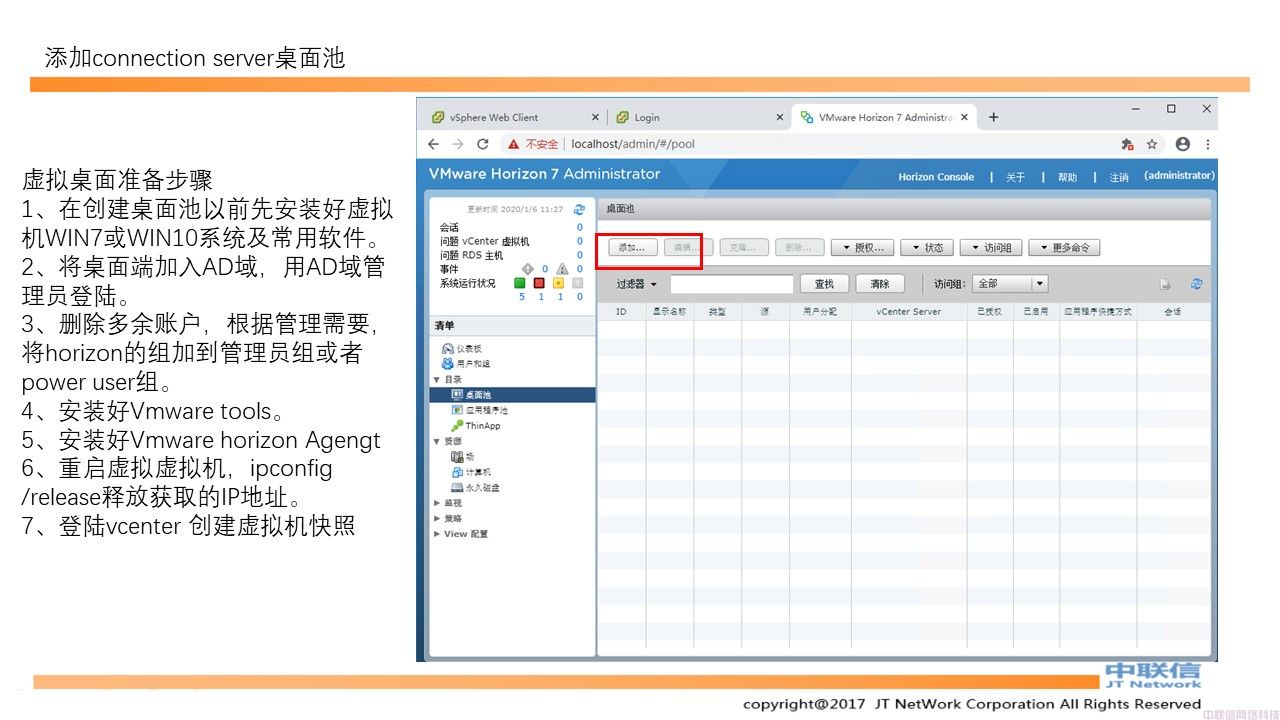Click the 不安全 security warning icon

[514, 144]
